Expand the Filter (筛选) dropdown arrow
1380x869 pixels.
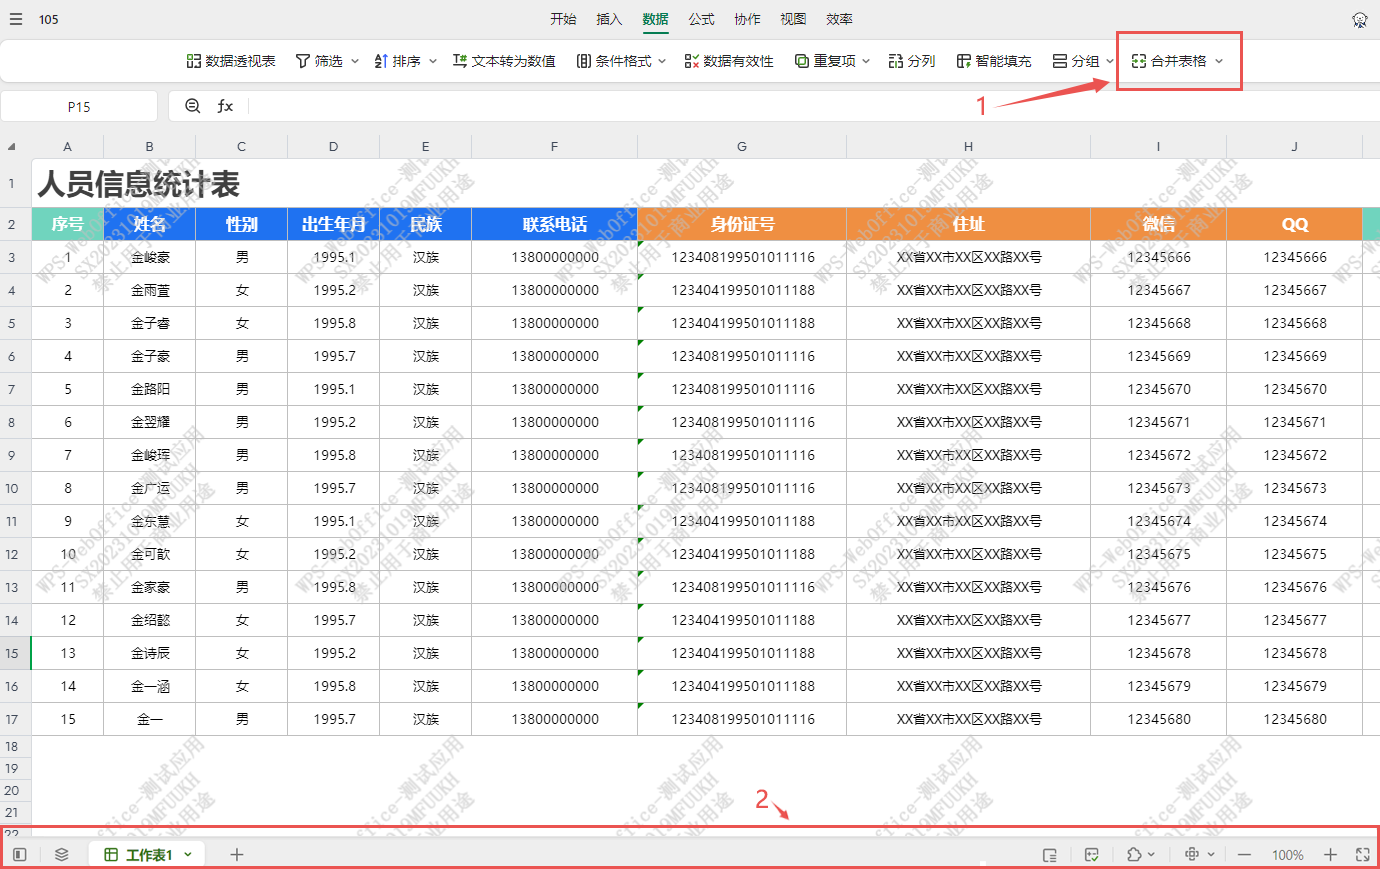coord(355,61)
